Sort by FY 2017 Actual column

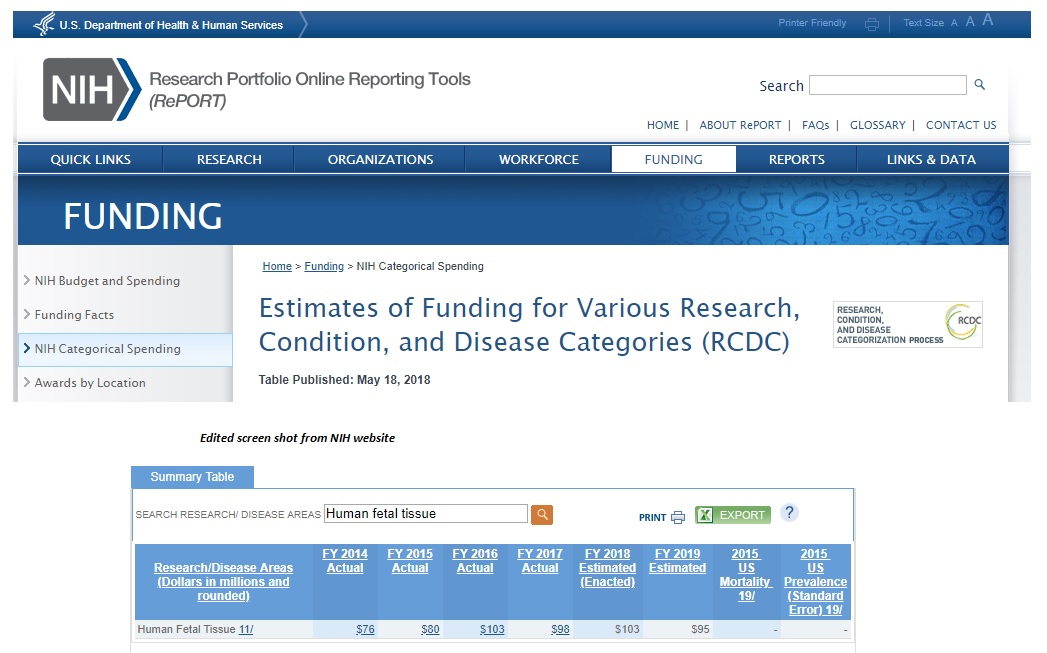pyautogui.click(x=540, y=561)
